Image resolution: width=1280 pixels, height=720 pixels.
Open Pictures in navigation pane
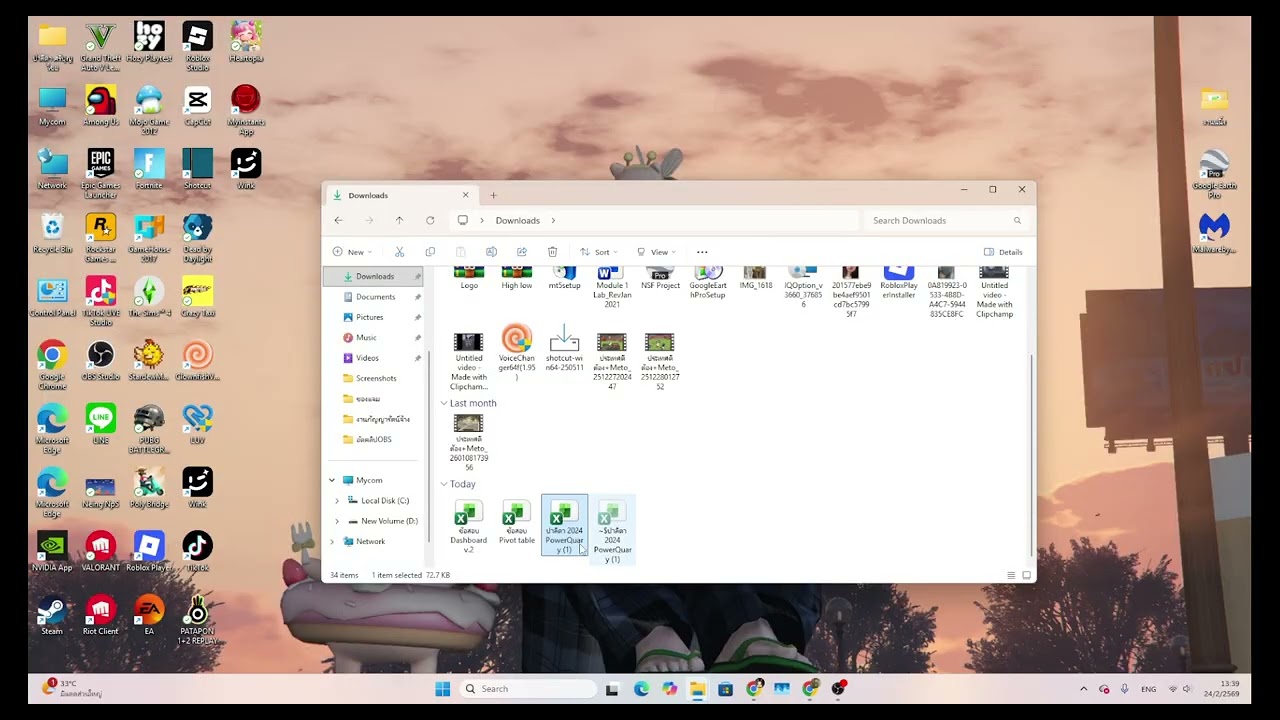369,317
